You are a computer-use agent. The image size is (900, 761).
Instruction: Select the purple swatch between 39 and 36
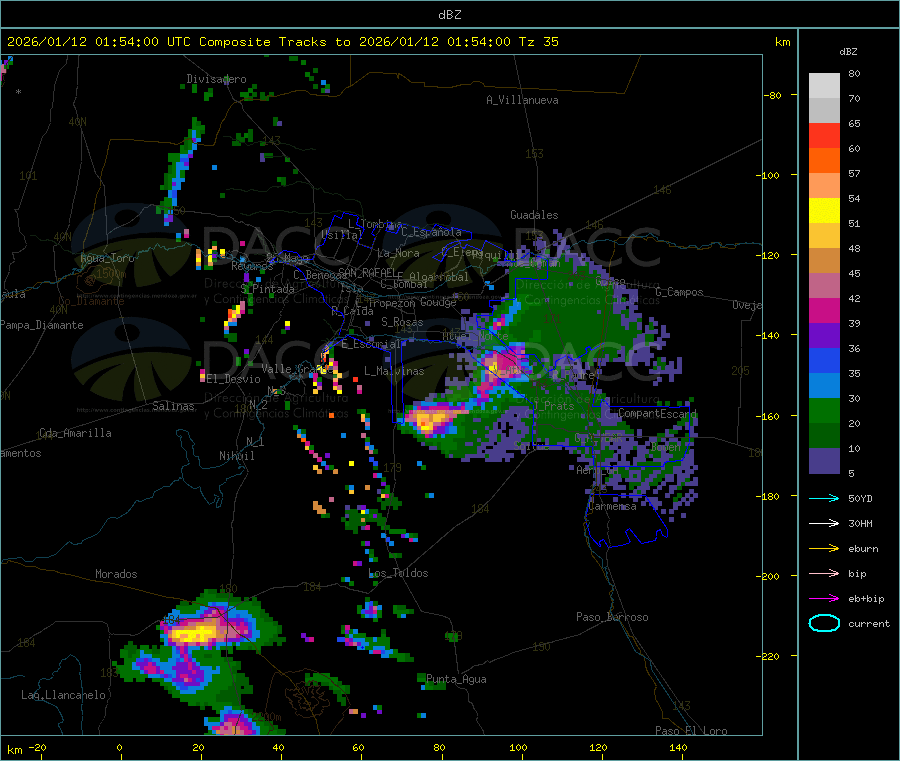click(824, 336)
